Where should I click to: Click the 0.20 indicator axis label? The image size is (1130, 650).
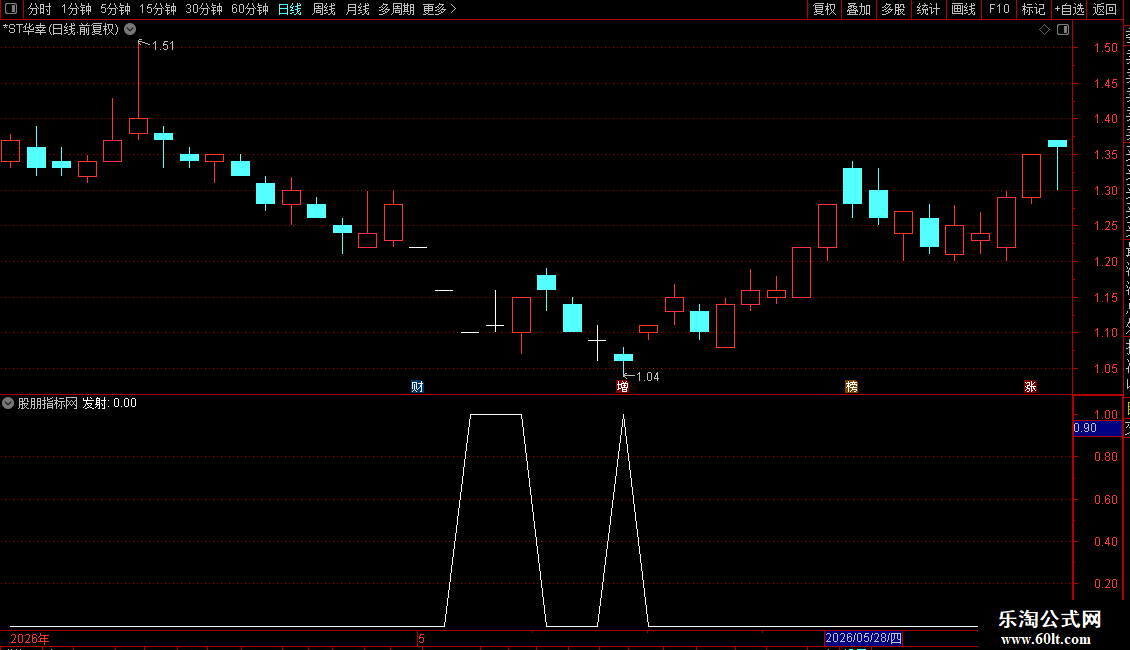click(1106, 584)
